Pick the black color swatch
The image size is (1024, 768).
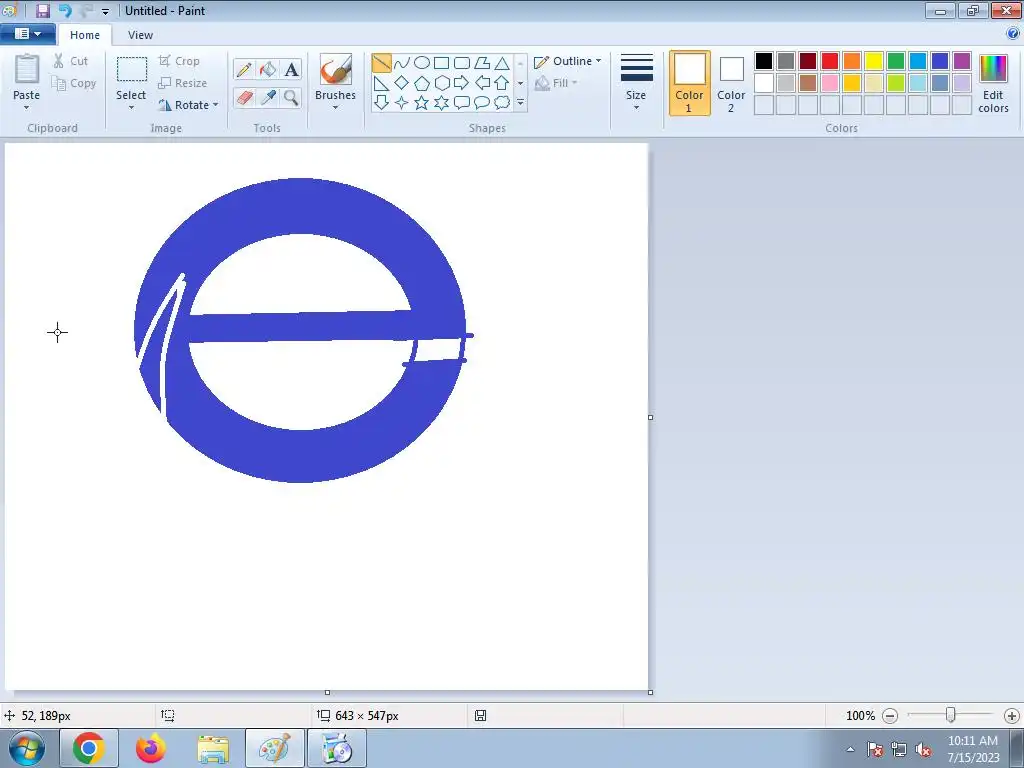(764, 61)
